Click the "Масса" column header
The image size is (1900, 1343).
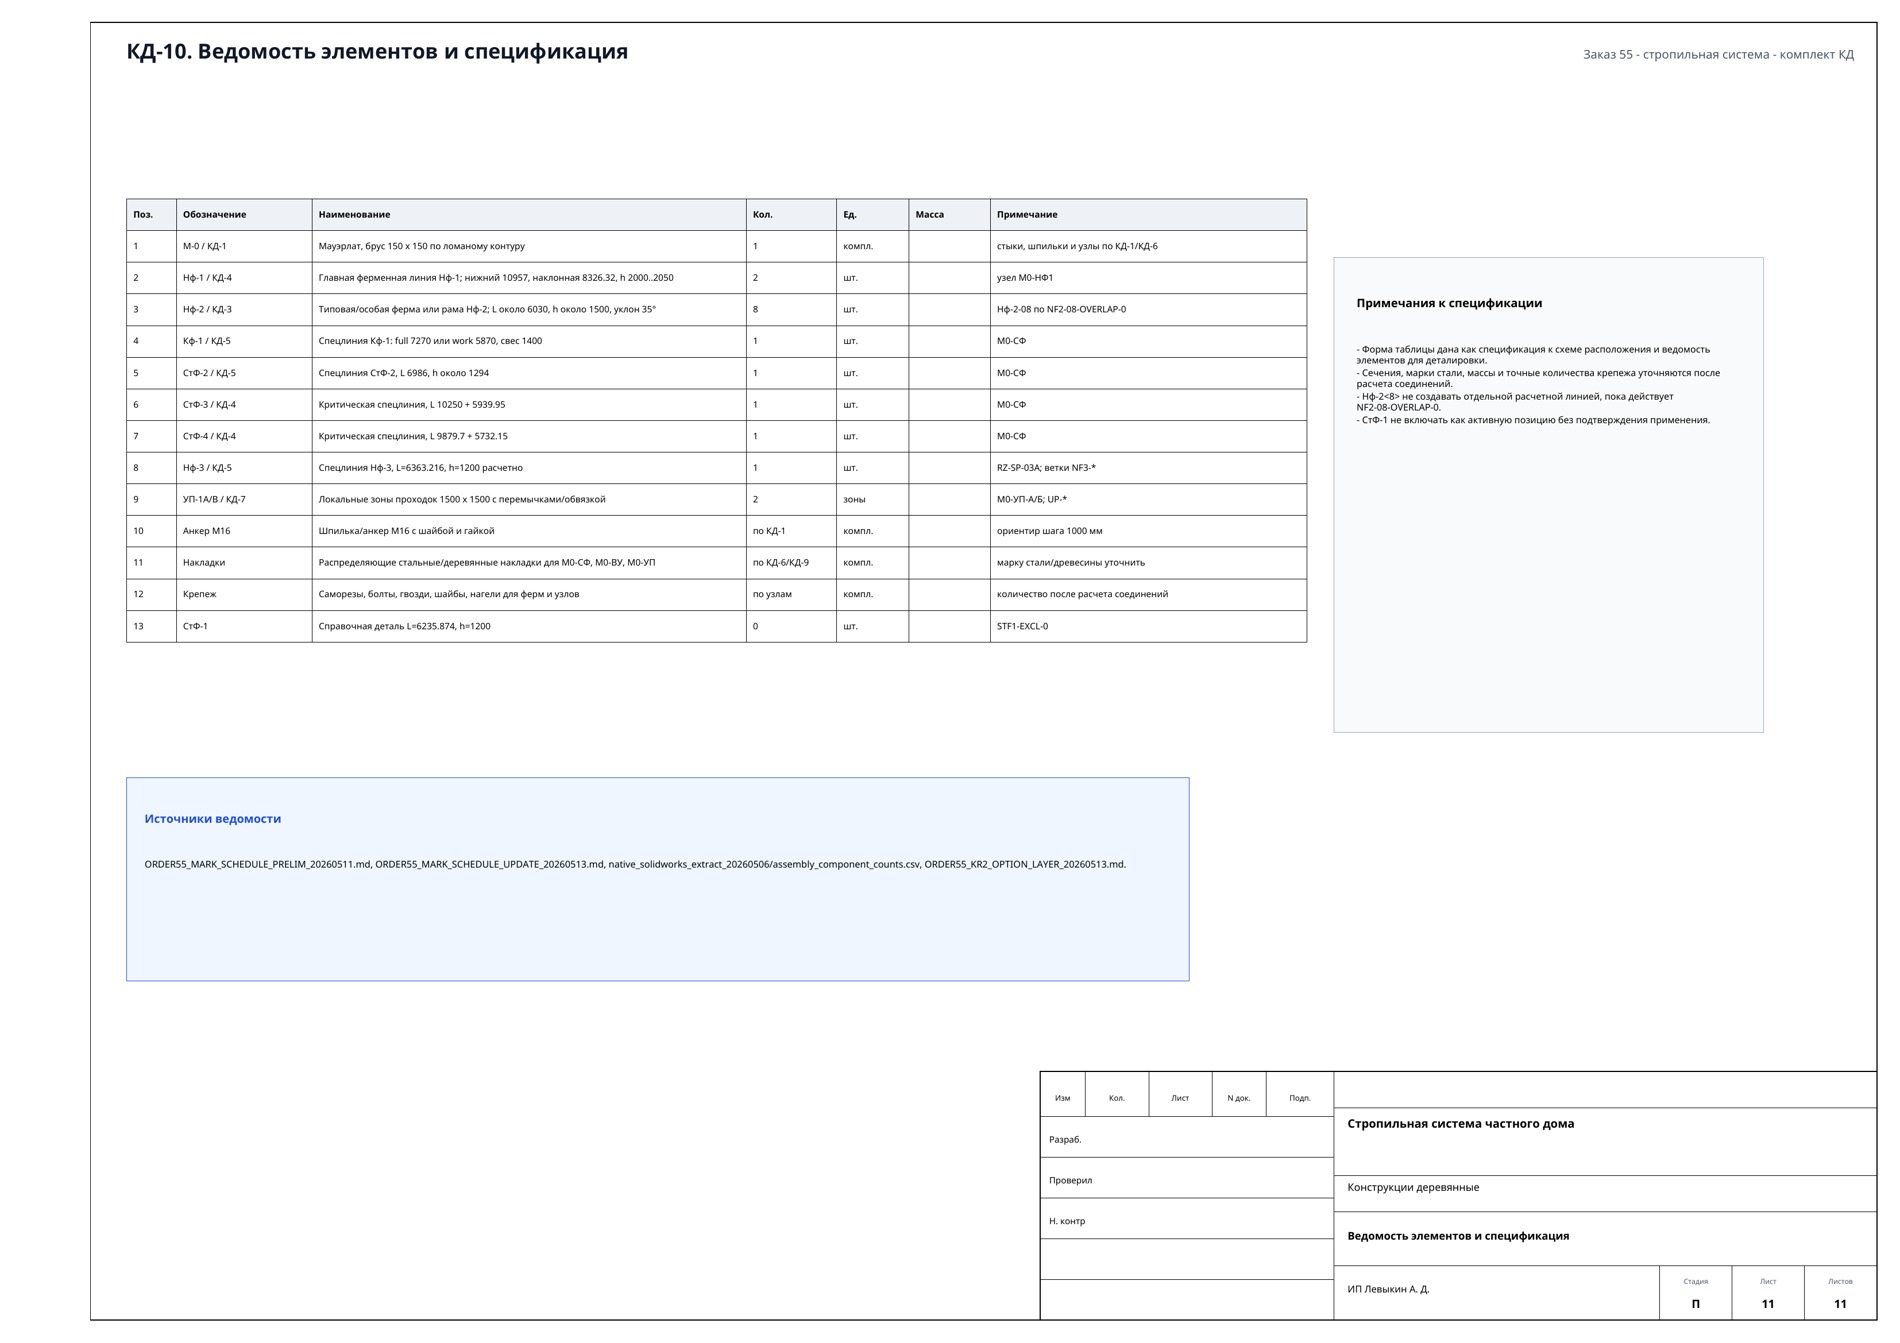click(x=949, y=215)
